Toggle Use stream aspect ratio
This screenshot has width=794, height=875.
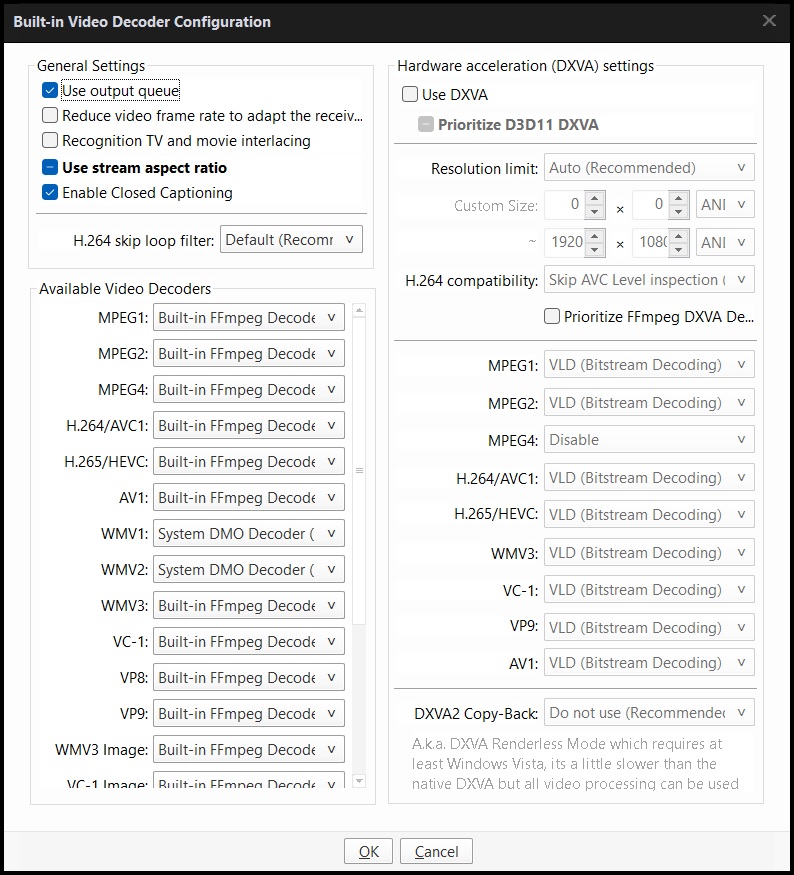tap(50, 168)
